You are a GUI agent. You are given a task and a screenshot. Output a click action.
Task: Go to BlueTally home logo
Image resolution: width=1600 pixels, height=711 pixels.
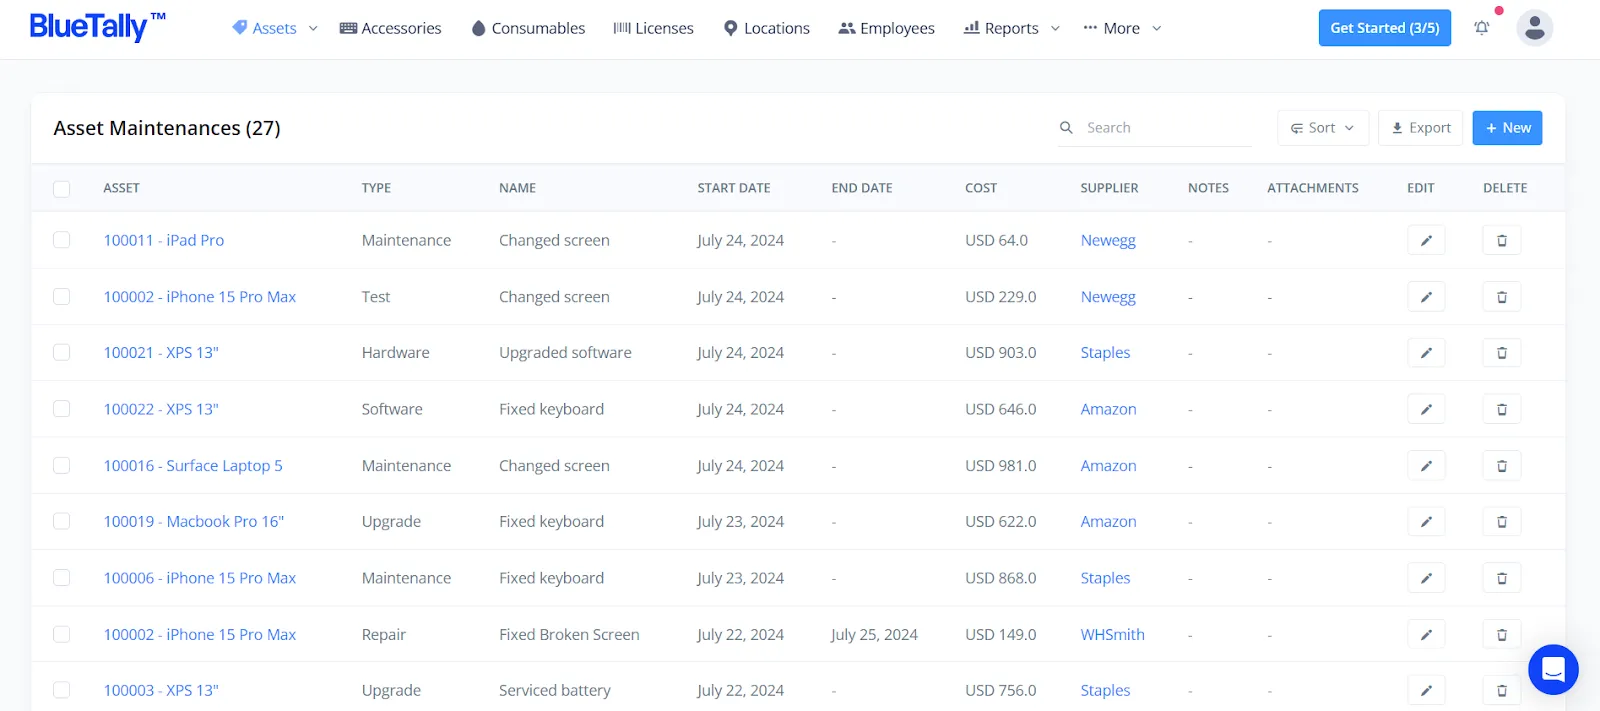tap(97, 27)
